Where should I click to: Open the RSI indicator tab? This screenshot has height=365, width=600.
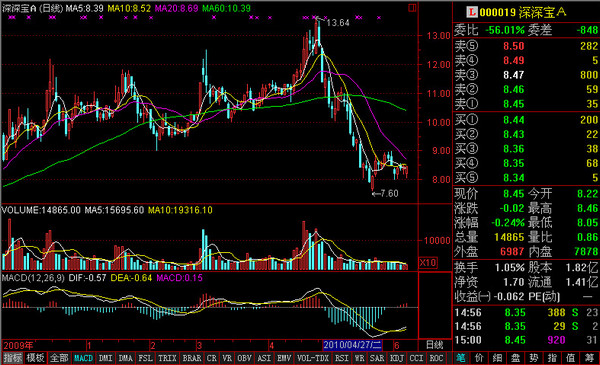(x=341, y=358)
